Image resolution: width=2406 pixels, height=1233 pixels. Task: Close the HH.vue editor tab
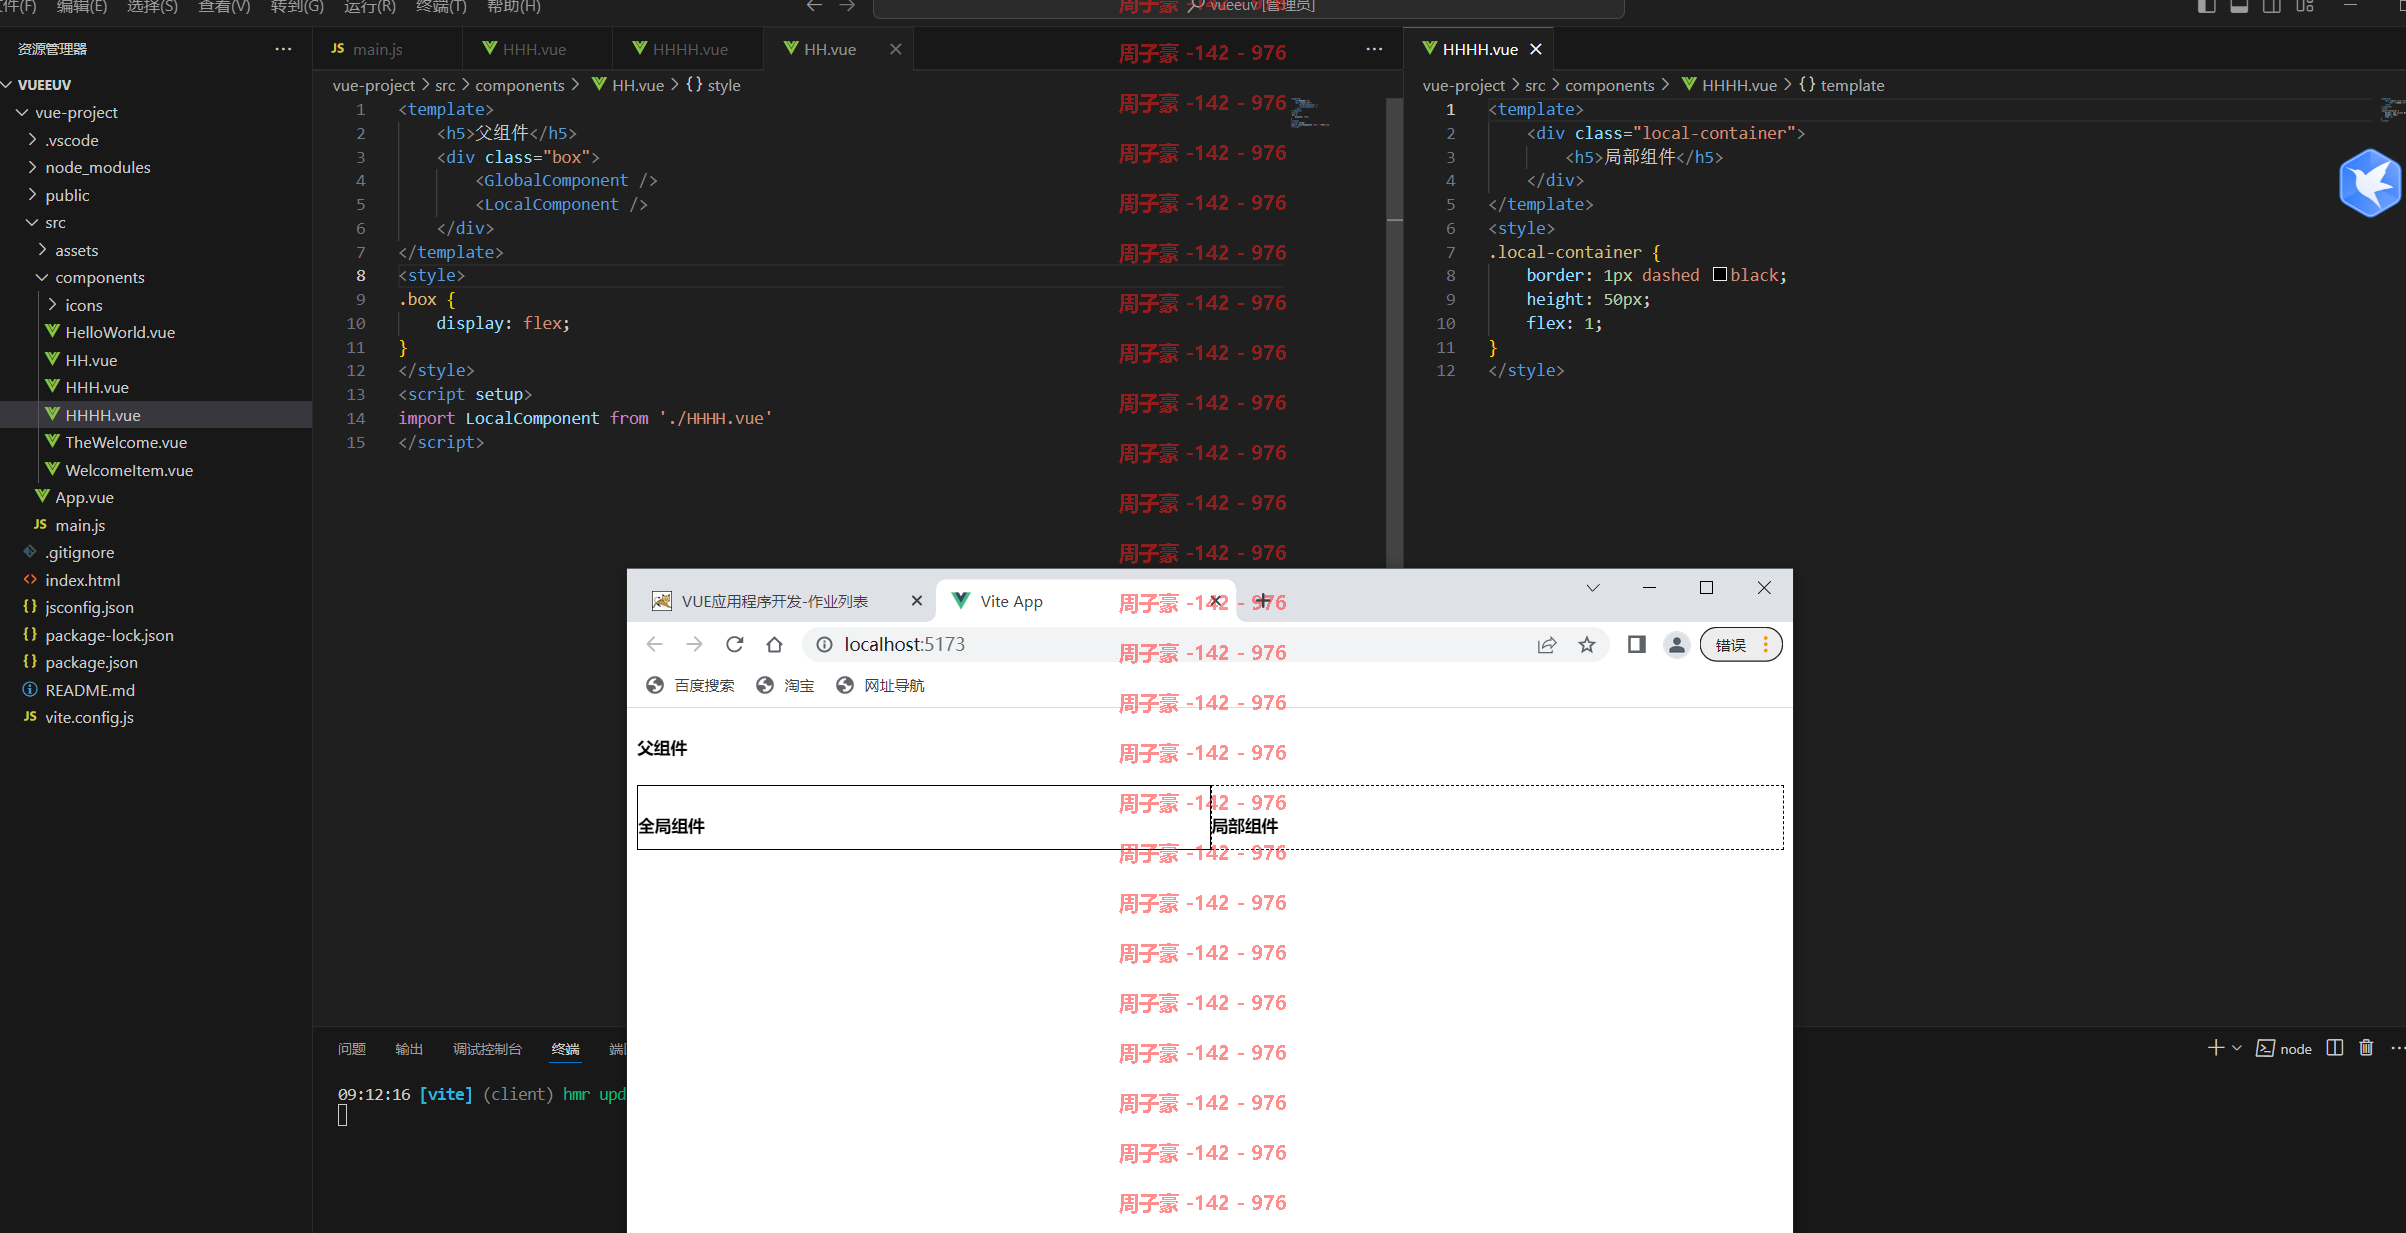pyautogui.click(x=895, y=49)
